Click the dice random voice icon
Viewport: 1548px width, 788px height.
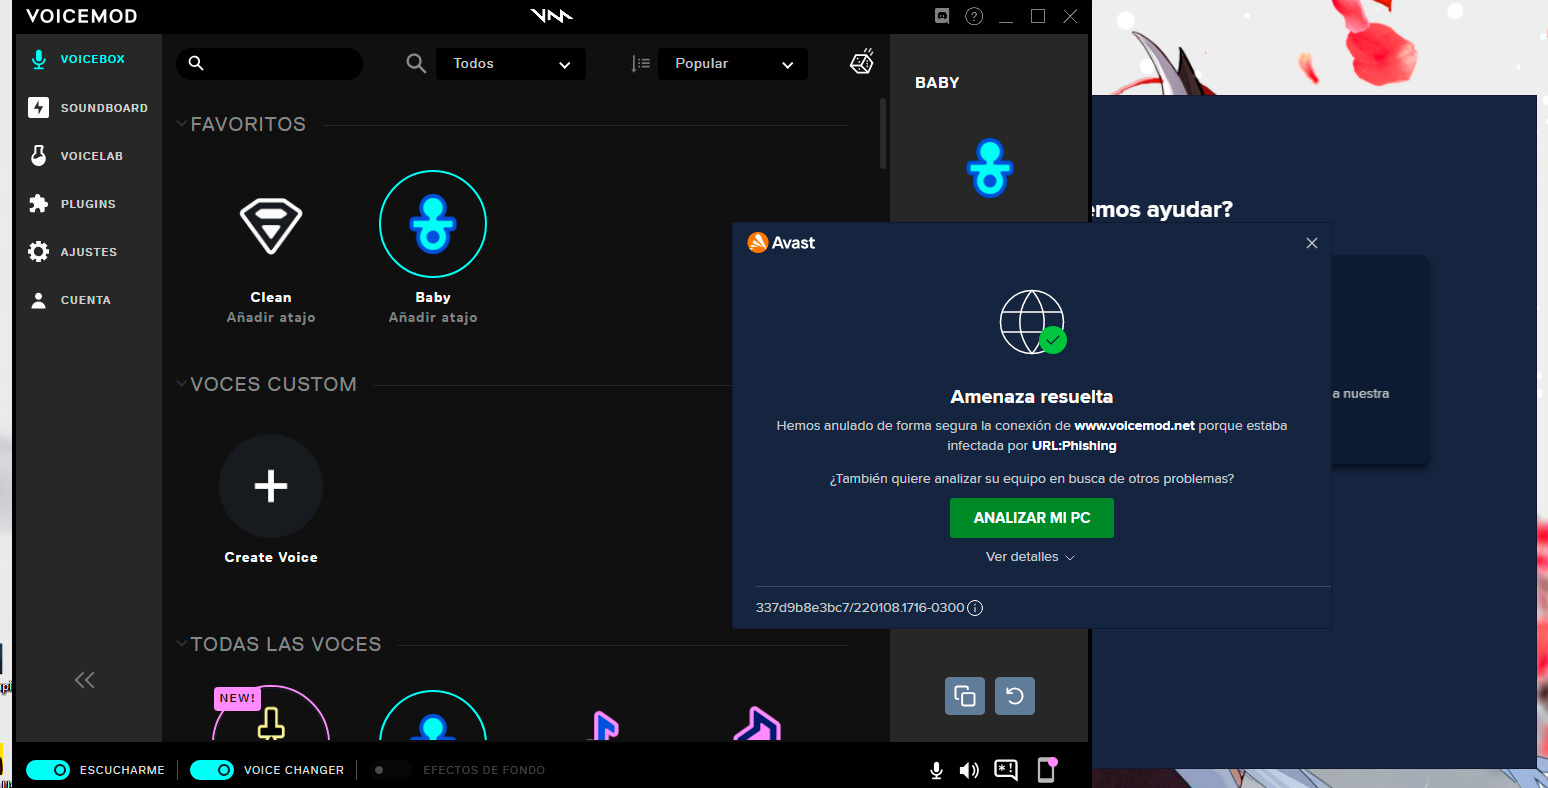point(862,62)
